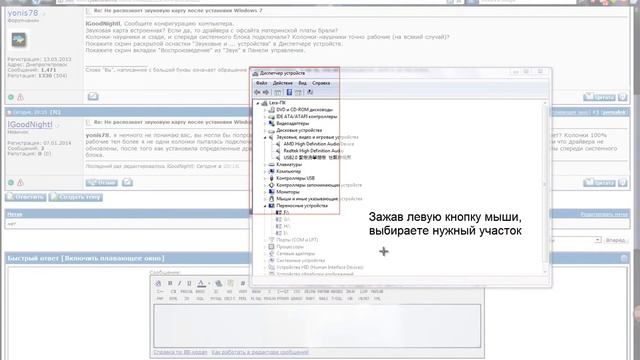Click yonis78 avatar image
The width and height of the screenshot is (640, 360).
click(x=19, y=40)
